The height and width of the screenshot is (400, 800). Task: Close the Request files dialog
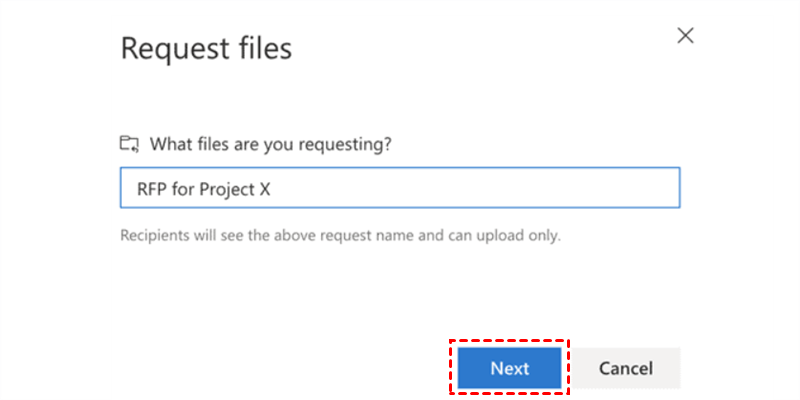pos(685,36)
